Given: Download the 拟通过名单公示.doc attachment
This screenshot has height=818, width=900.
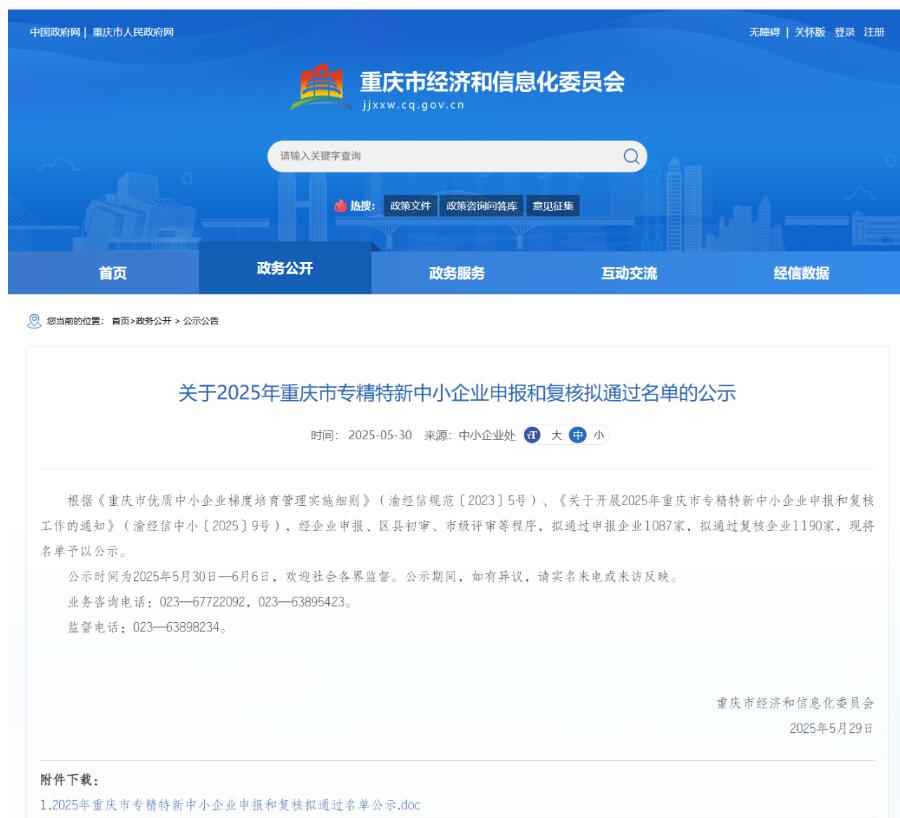Looking at the screenshot, I should 236,805.
